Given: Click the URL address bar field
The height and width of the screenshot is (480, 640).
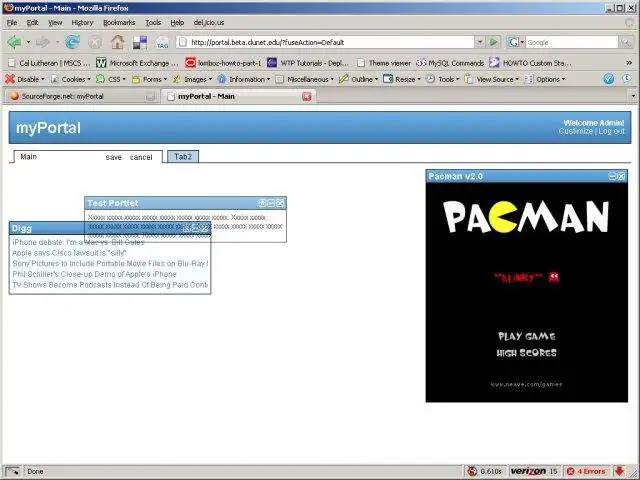Looking at the screenshot, I should [x=327, y=42].
